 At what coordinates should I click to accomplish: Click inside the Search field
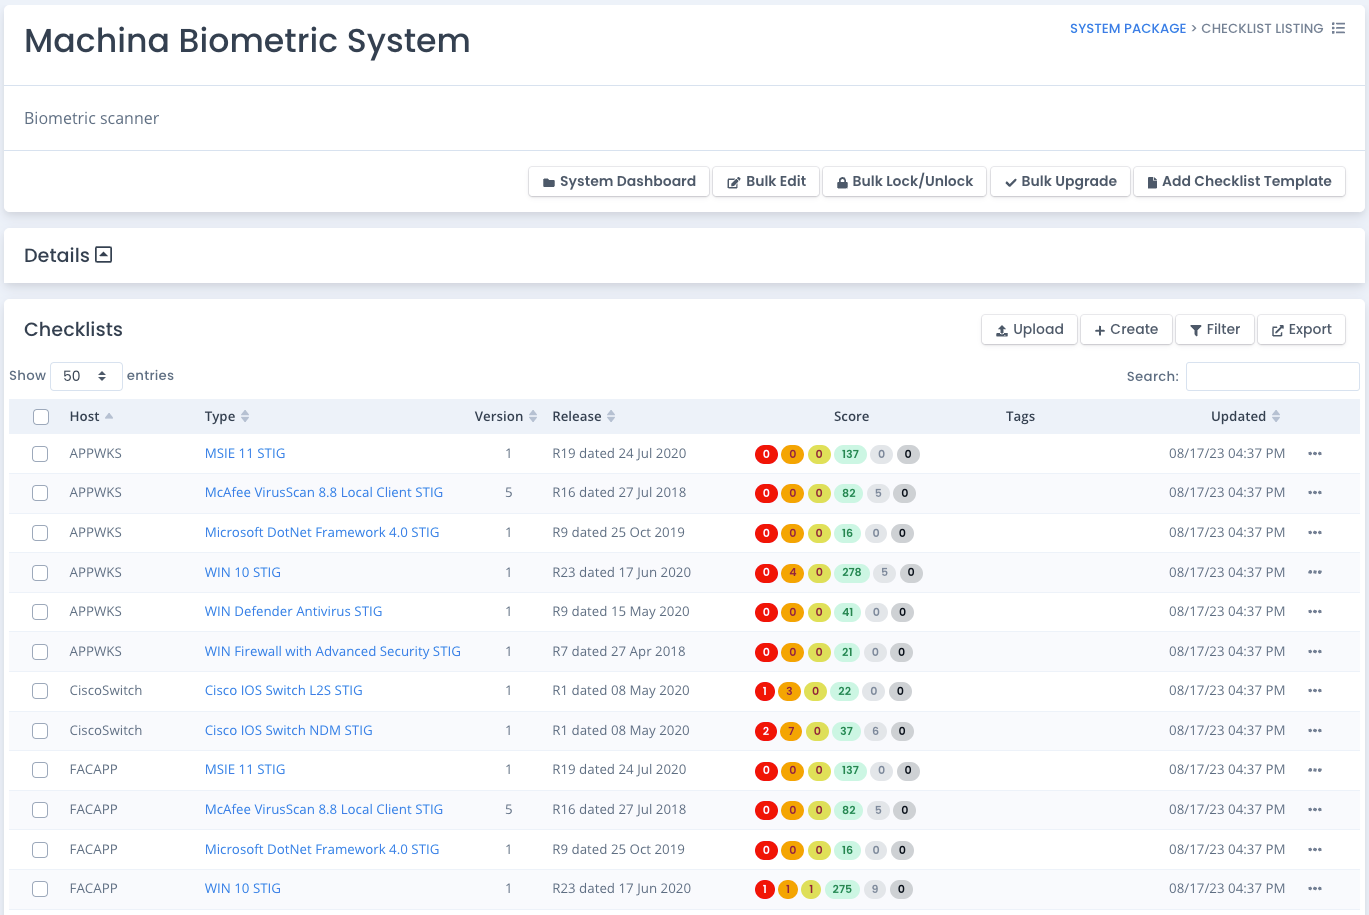click(x=1271, y=376)
